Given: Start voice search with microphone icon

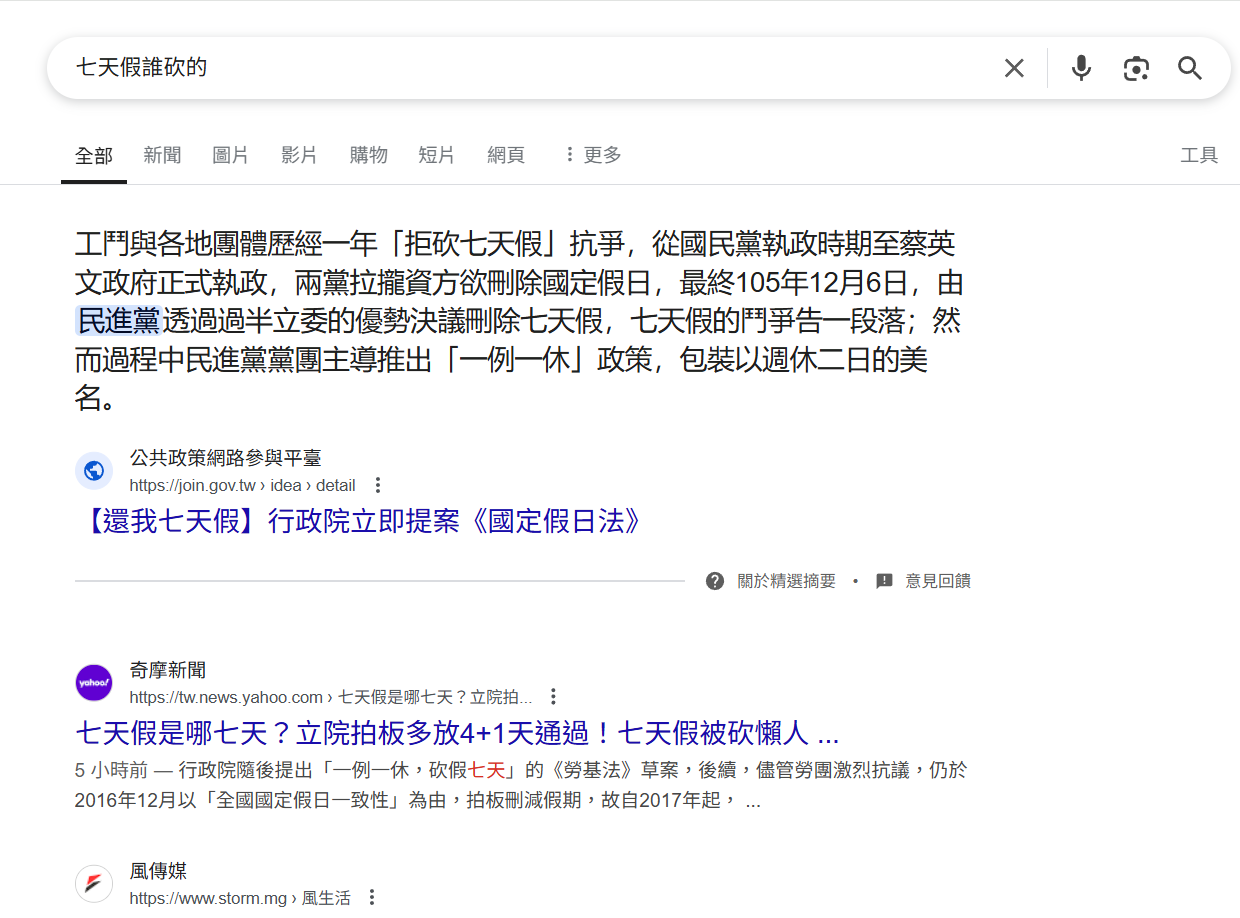Looking at the screenshot, I should (x=1081, y=68).
